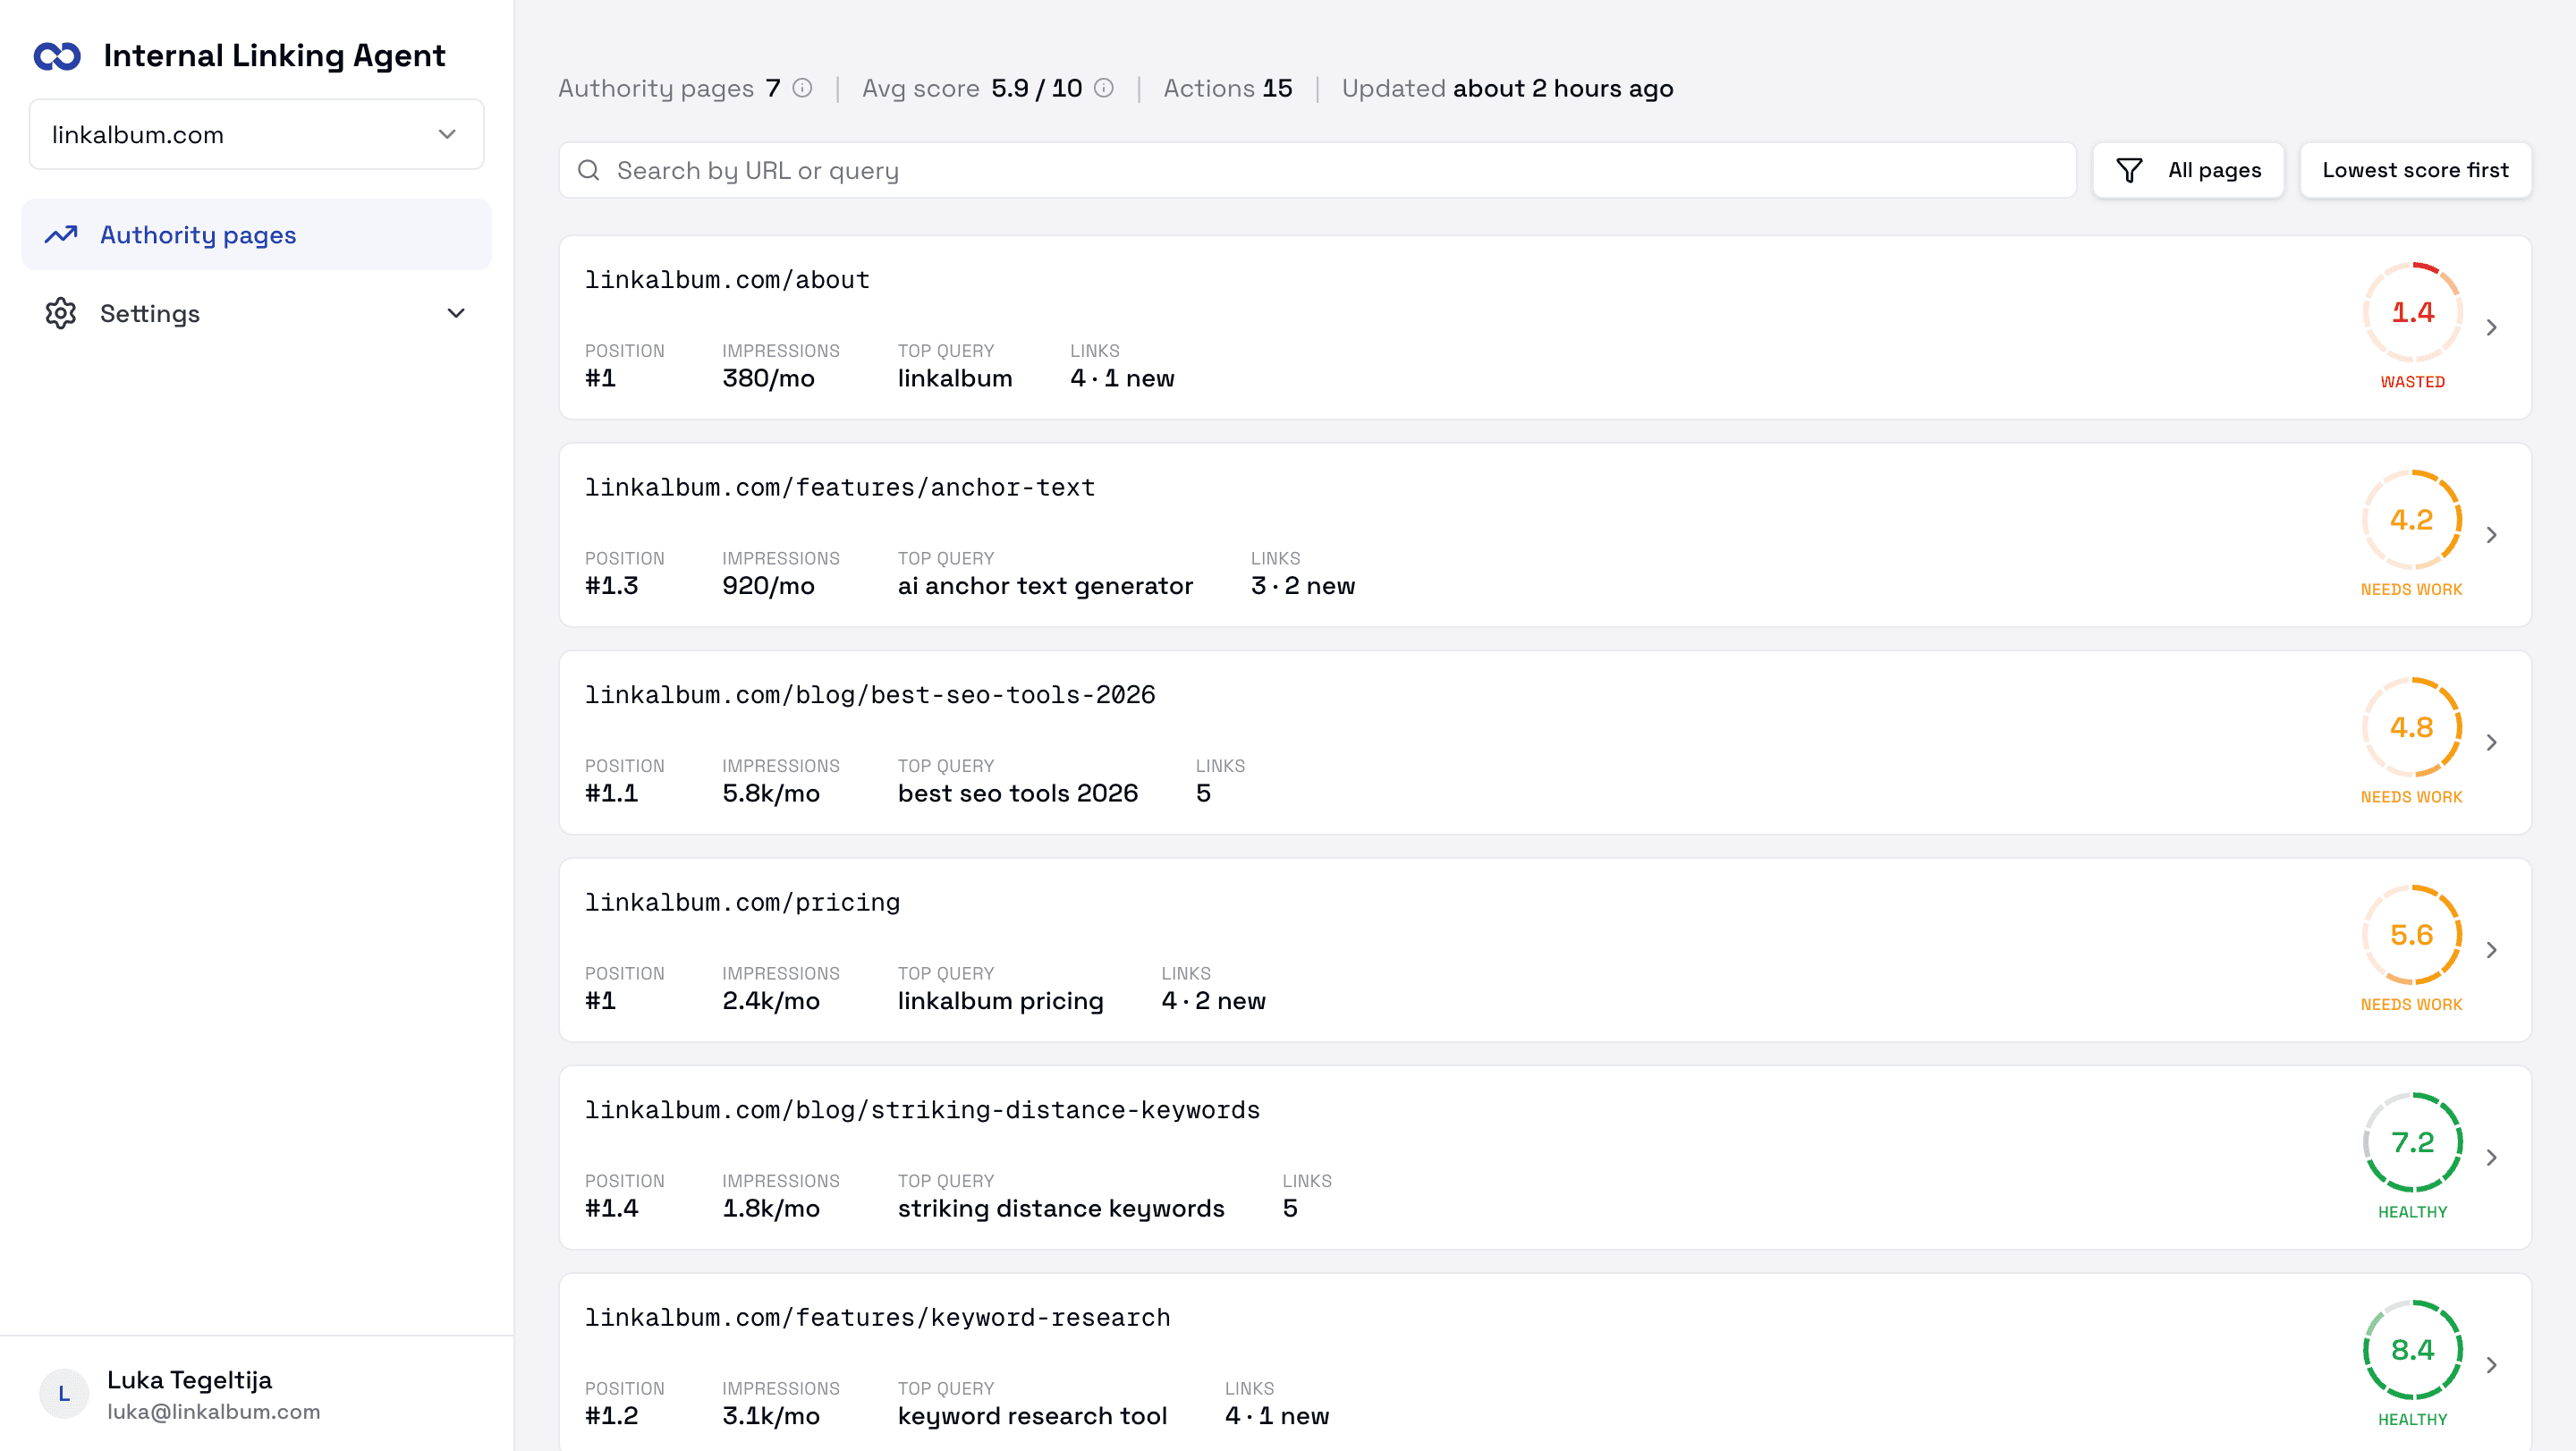
Task: Select Authority pages in sidebar
Action: 256,234
